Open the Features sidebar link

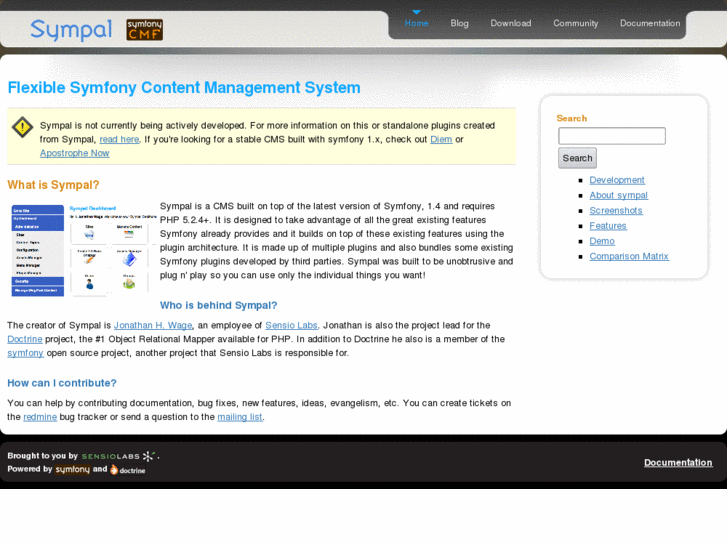608,226
